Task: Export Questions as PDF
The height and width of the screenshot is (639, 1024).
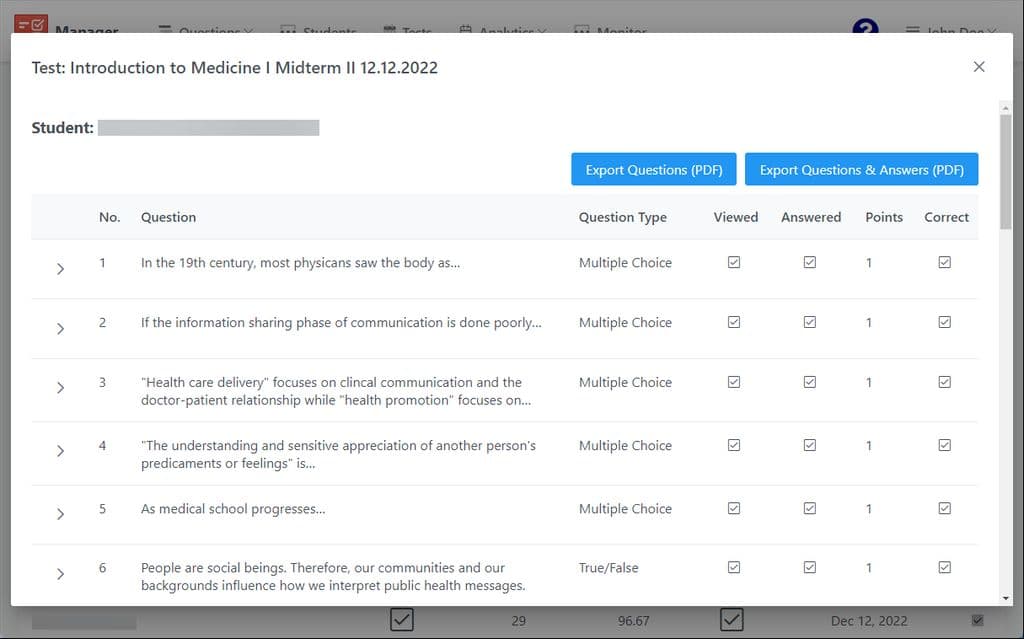Action: coord(654,169)
